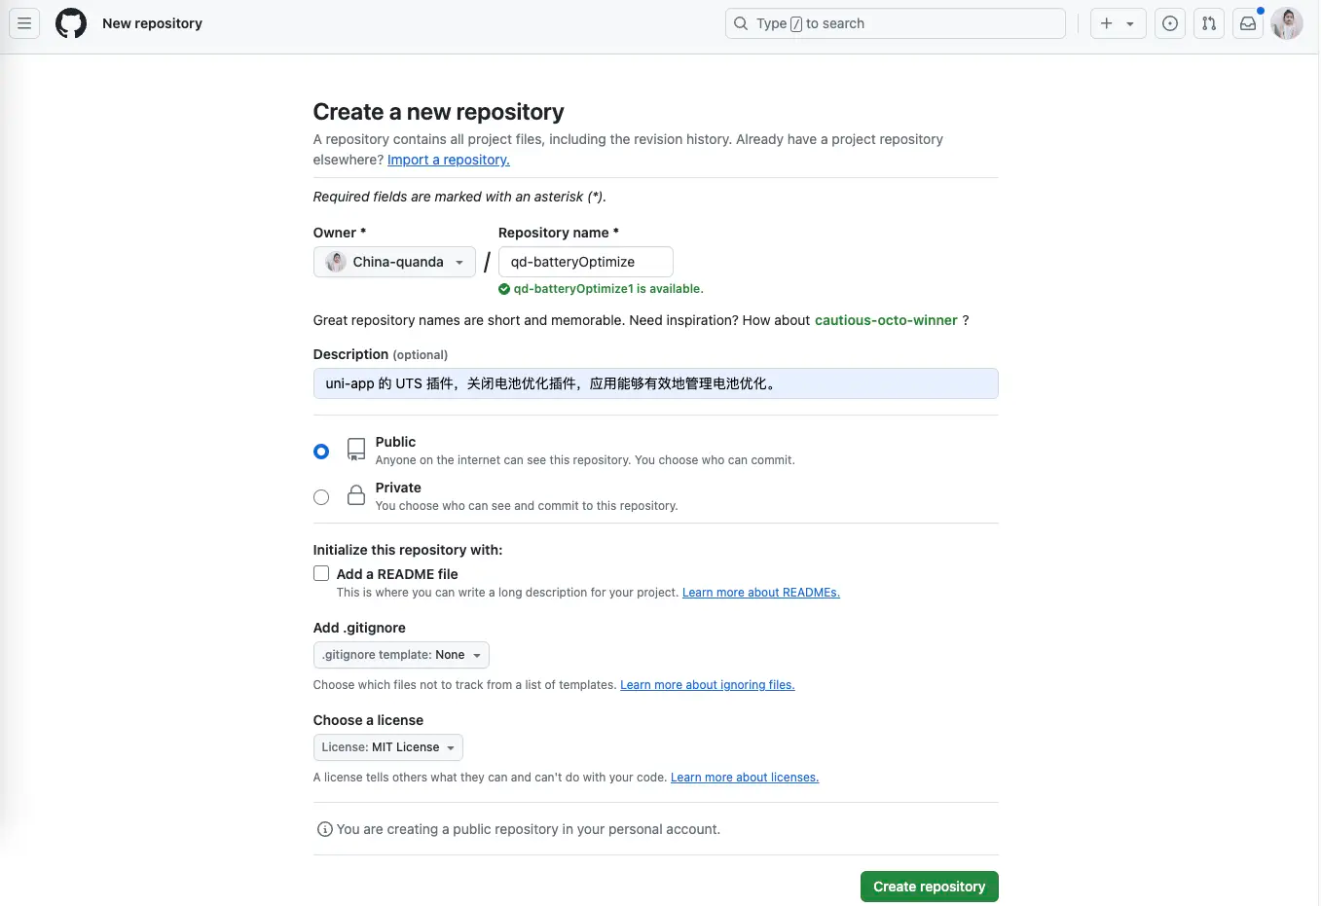Screen dimensions: 1321x906
Task: Open the License dropdown showing MIT License
Action: 387,747
